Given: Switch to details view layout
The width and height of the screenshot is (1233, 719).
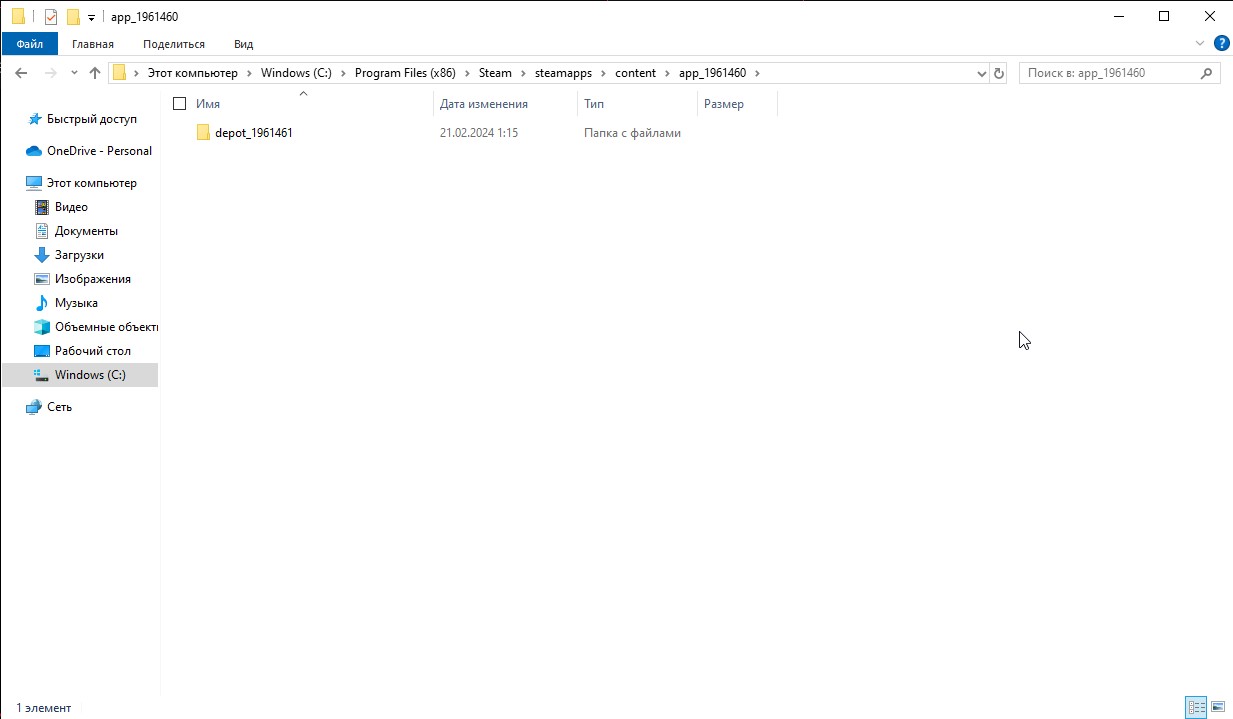Looking at the screenshot, I should 1196,707.
